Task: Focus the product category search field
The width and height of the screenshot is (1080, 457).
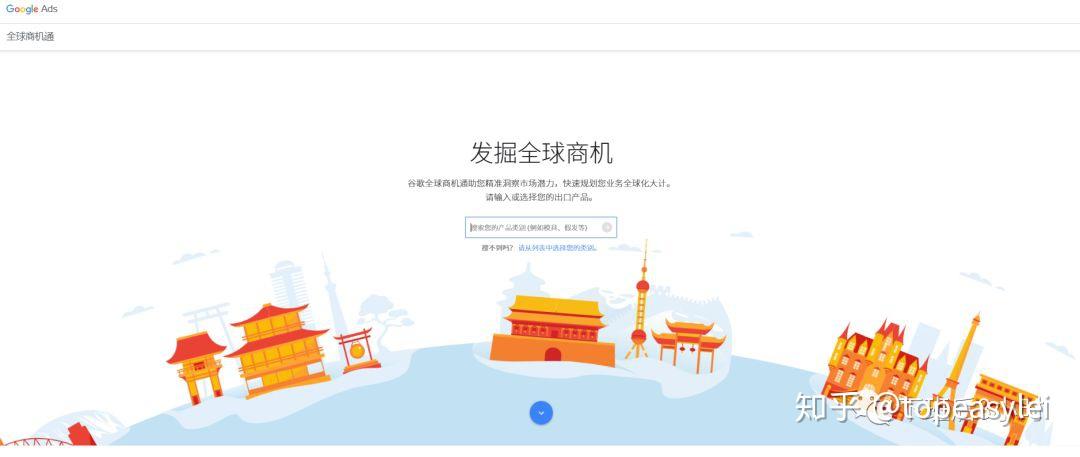Action: pyautogui.click(x=541, y=227)
